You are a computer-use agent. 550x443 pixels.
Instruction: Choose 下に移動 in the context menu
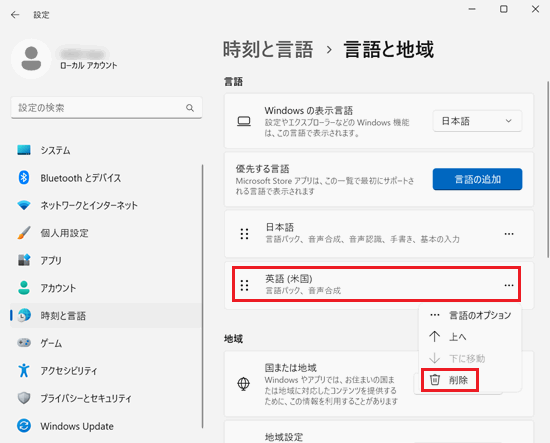tap(470, 358)
